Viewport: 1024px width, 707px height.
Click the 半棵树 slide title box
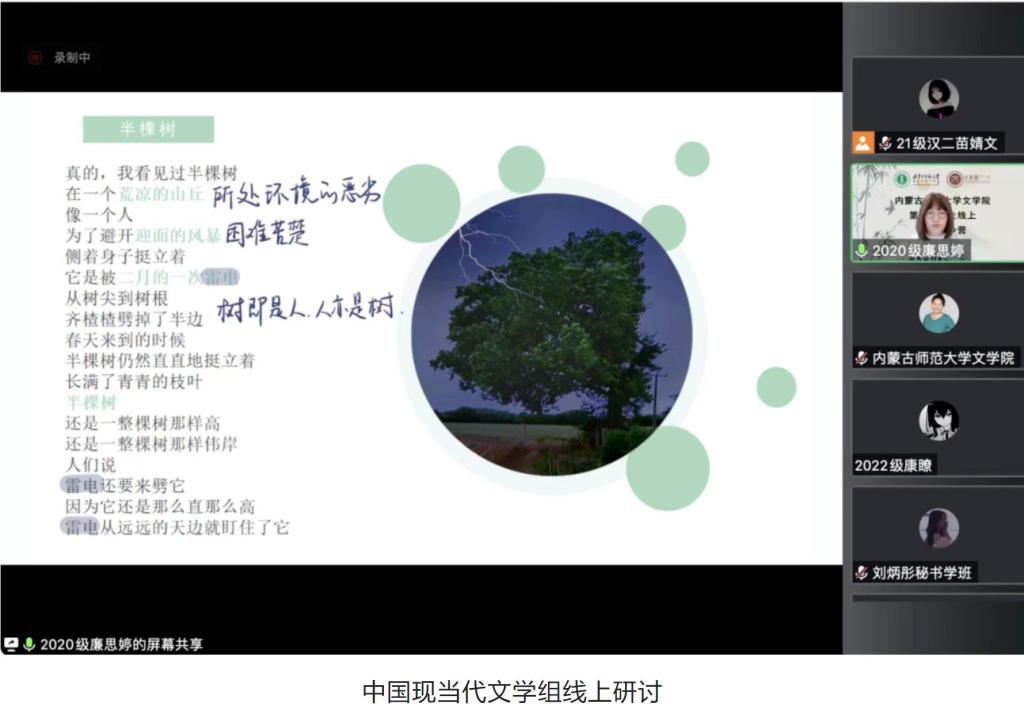pyautogui.click(x=148, y=129)
